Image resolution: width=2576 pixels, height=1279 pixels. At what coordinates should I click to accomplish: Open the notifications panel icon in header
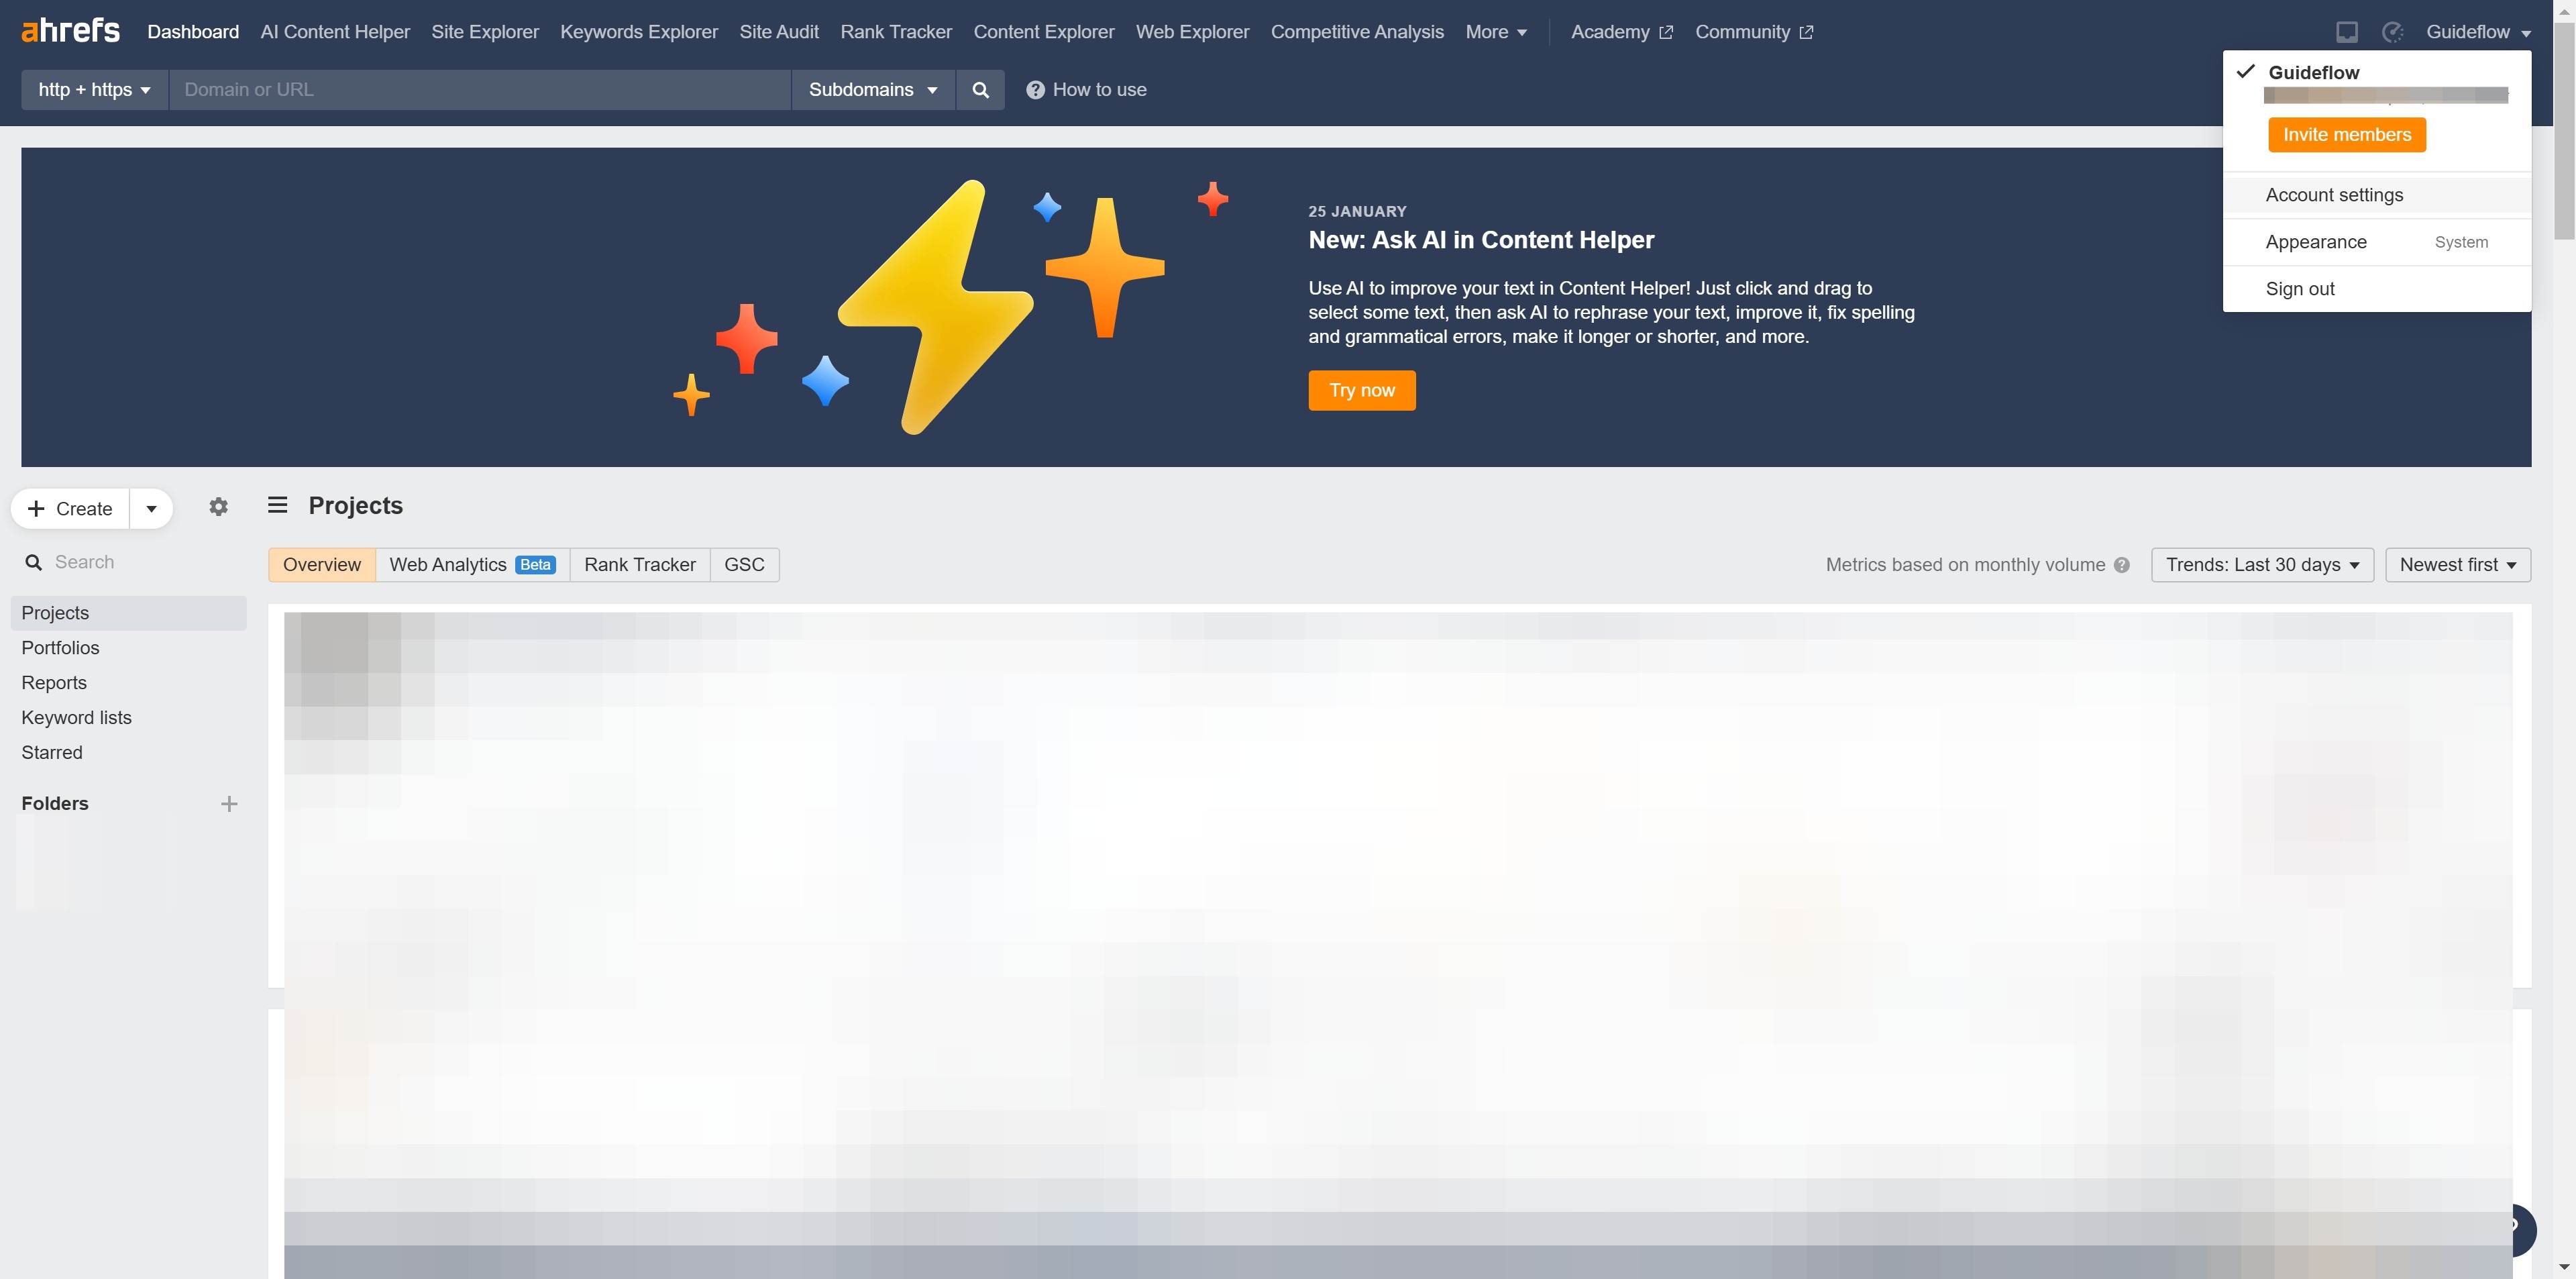point(2346,32)
